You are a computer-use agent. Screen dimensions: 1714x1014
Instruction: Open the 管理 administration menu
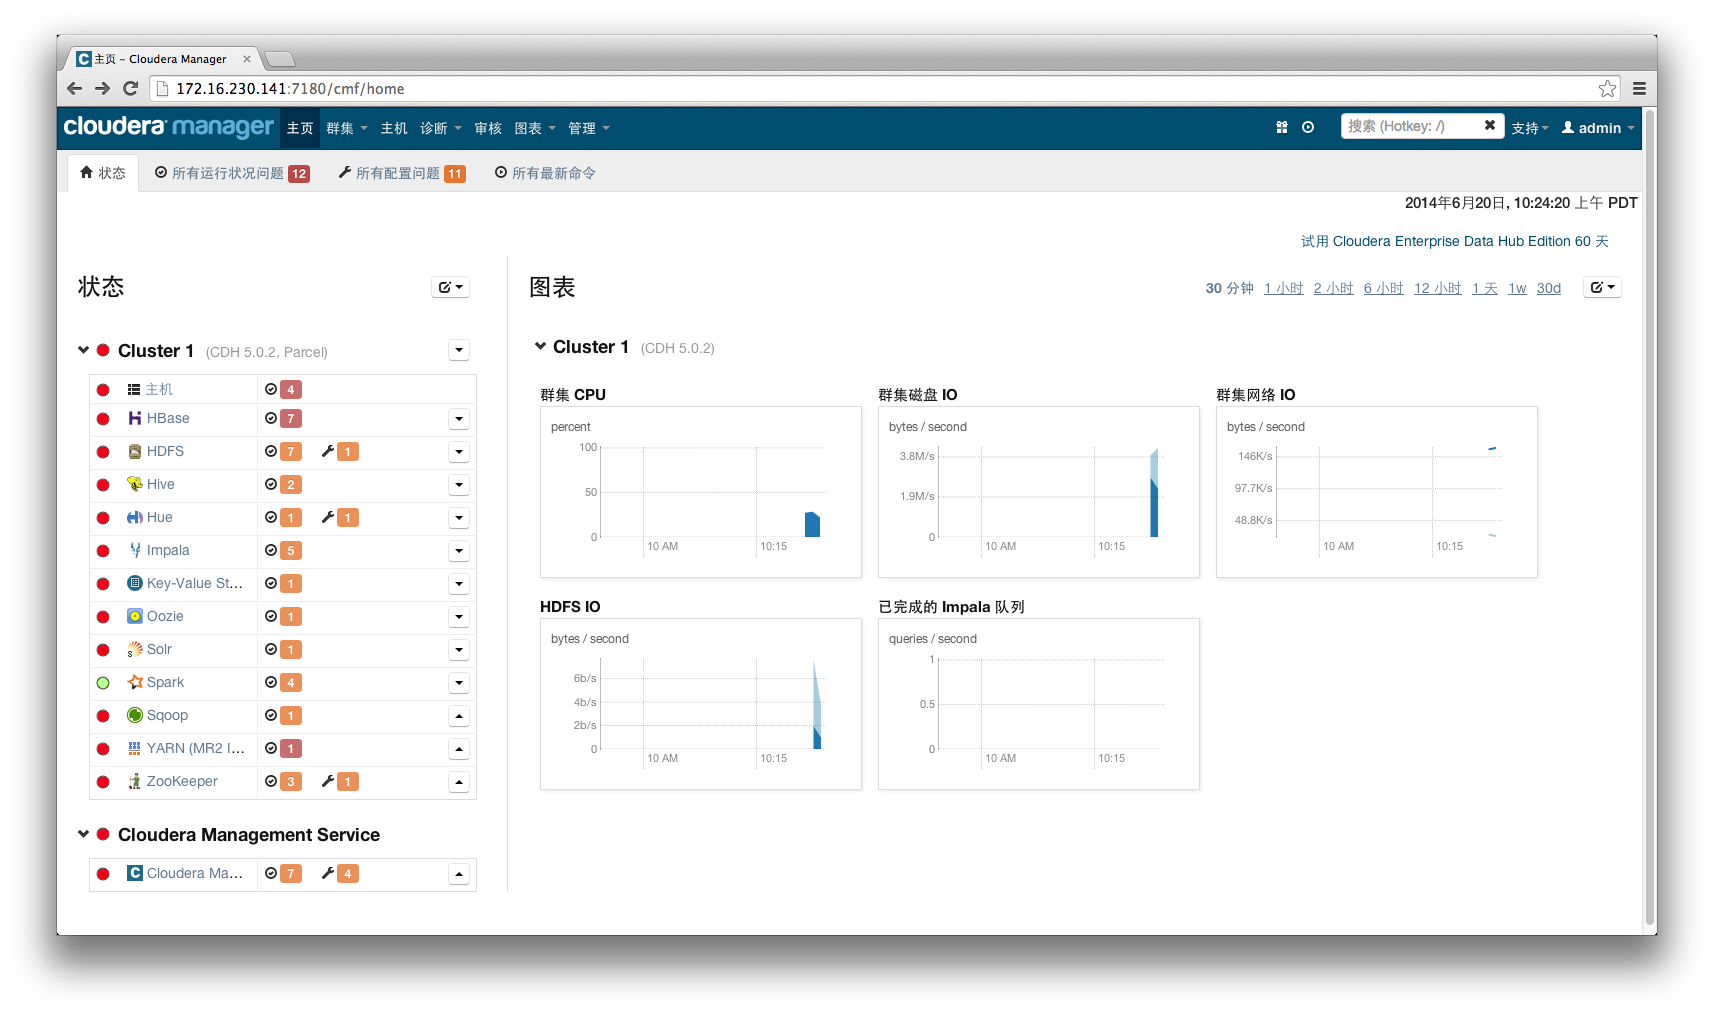pos(589,128)
